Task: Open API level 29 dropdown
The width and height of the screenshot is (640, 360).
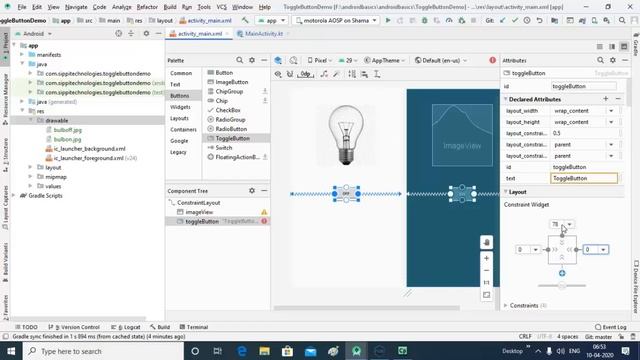Action: point(348,60)
